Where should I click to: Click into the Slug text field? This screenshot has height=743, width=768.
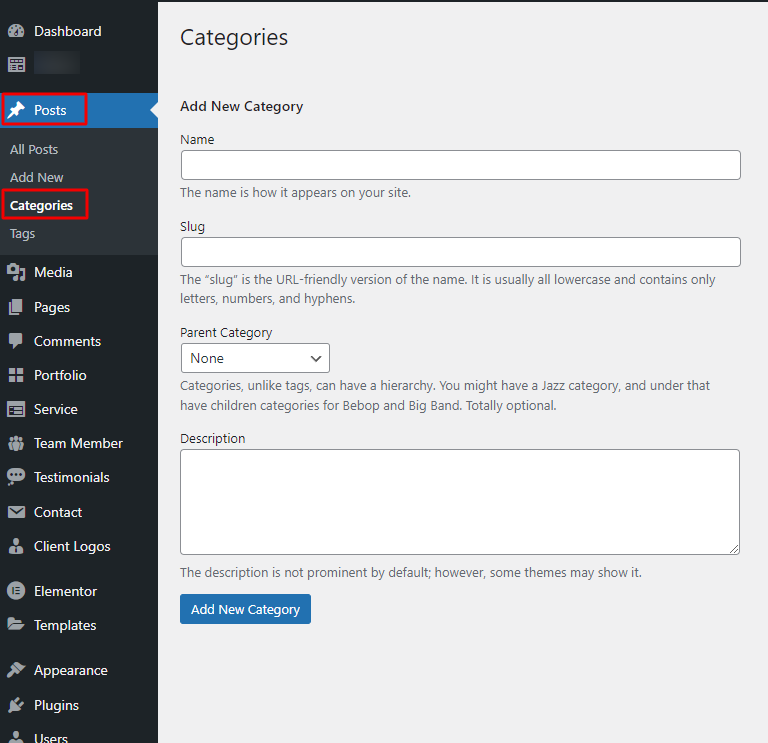(460, 252)
